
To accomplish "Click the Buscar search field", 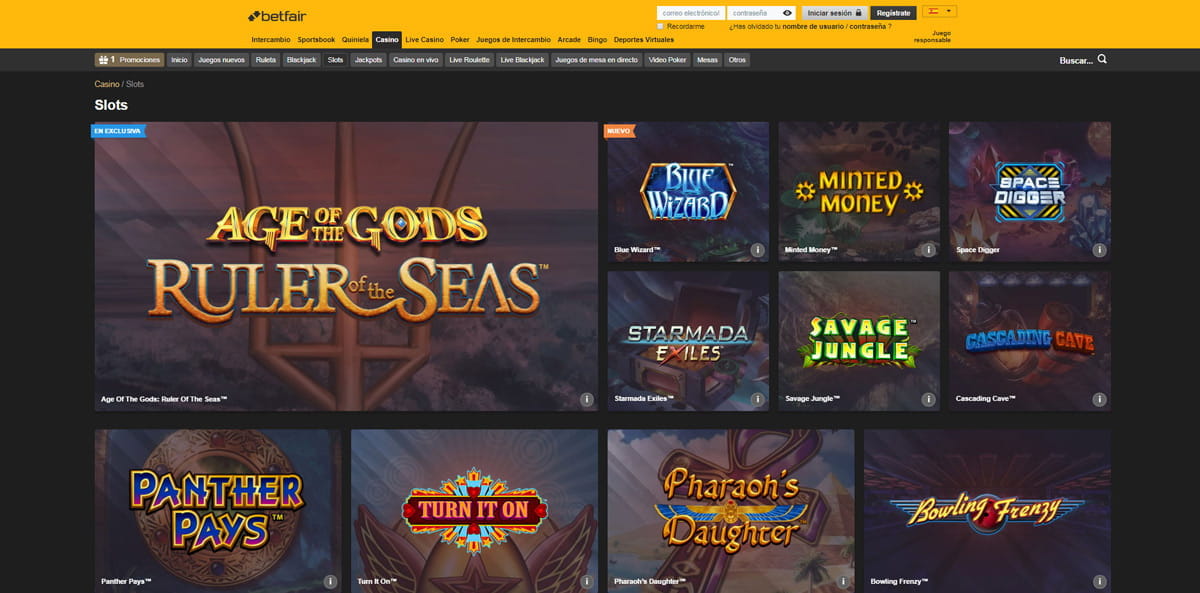I will point(1075,60).
